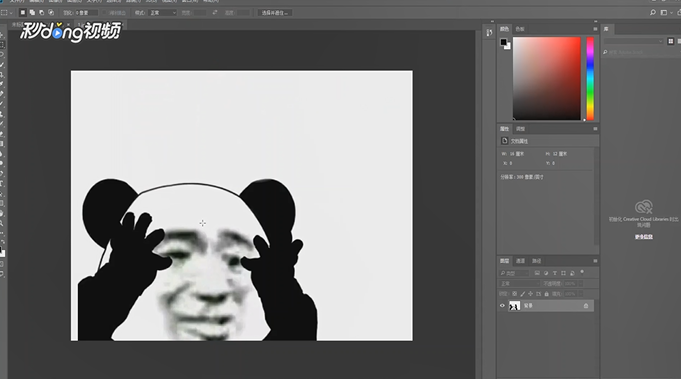Select the Add to selection icon
Screen dimensions: 681x379
(x=32, y=13)
